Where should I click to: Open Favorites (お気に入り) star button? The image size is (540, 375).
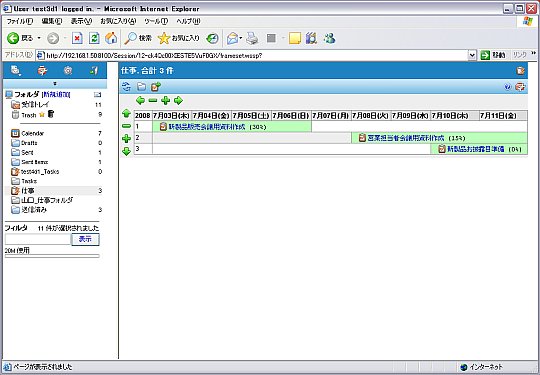tap(178, 38)
